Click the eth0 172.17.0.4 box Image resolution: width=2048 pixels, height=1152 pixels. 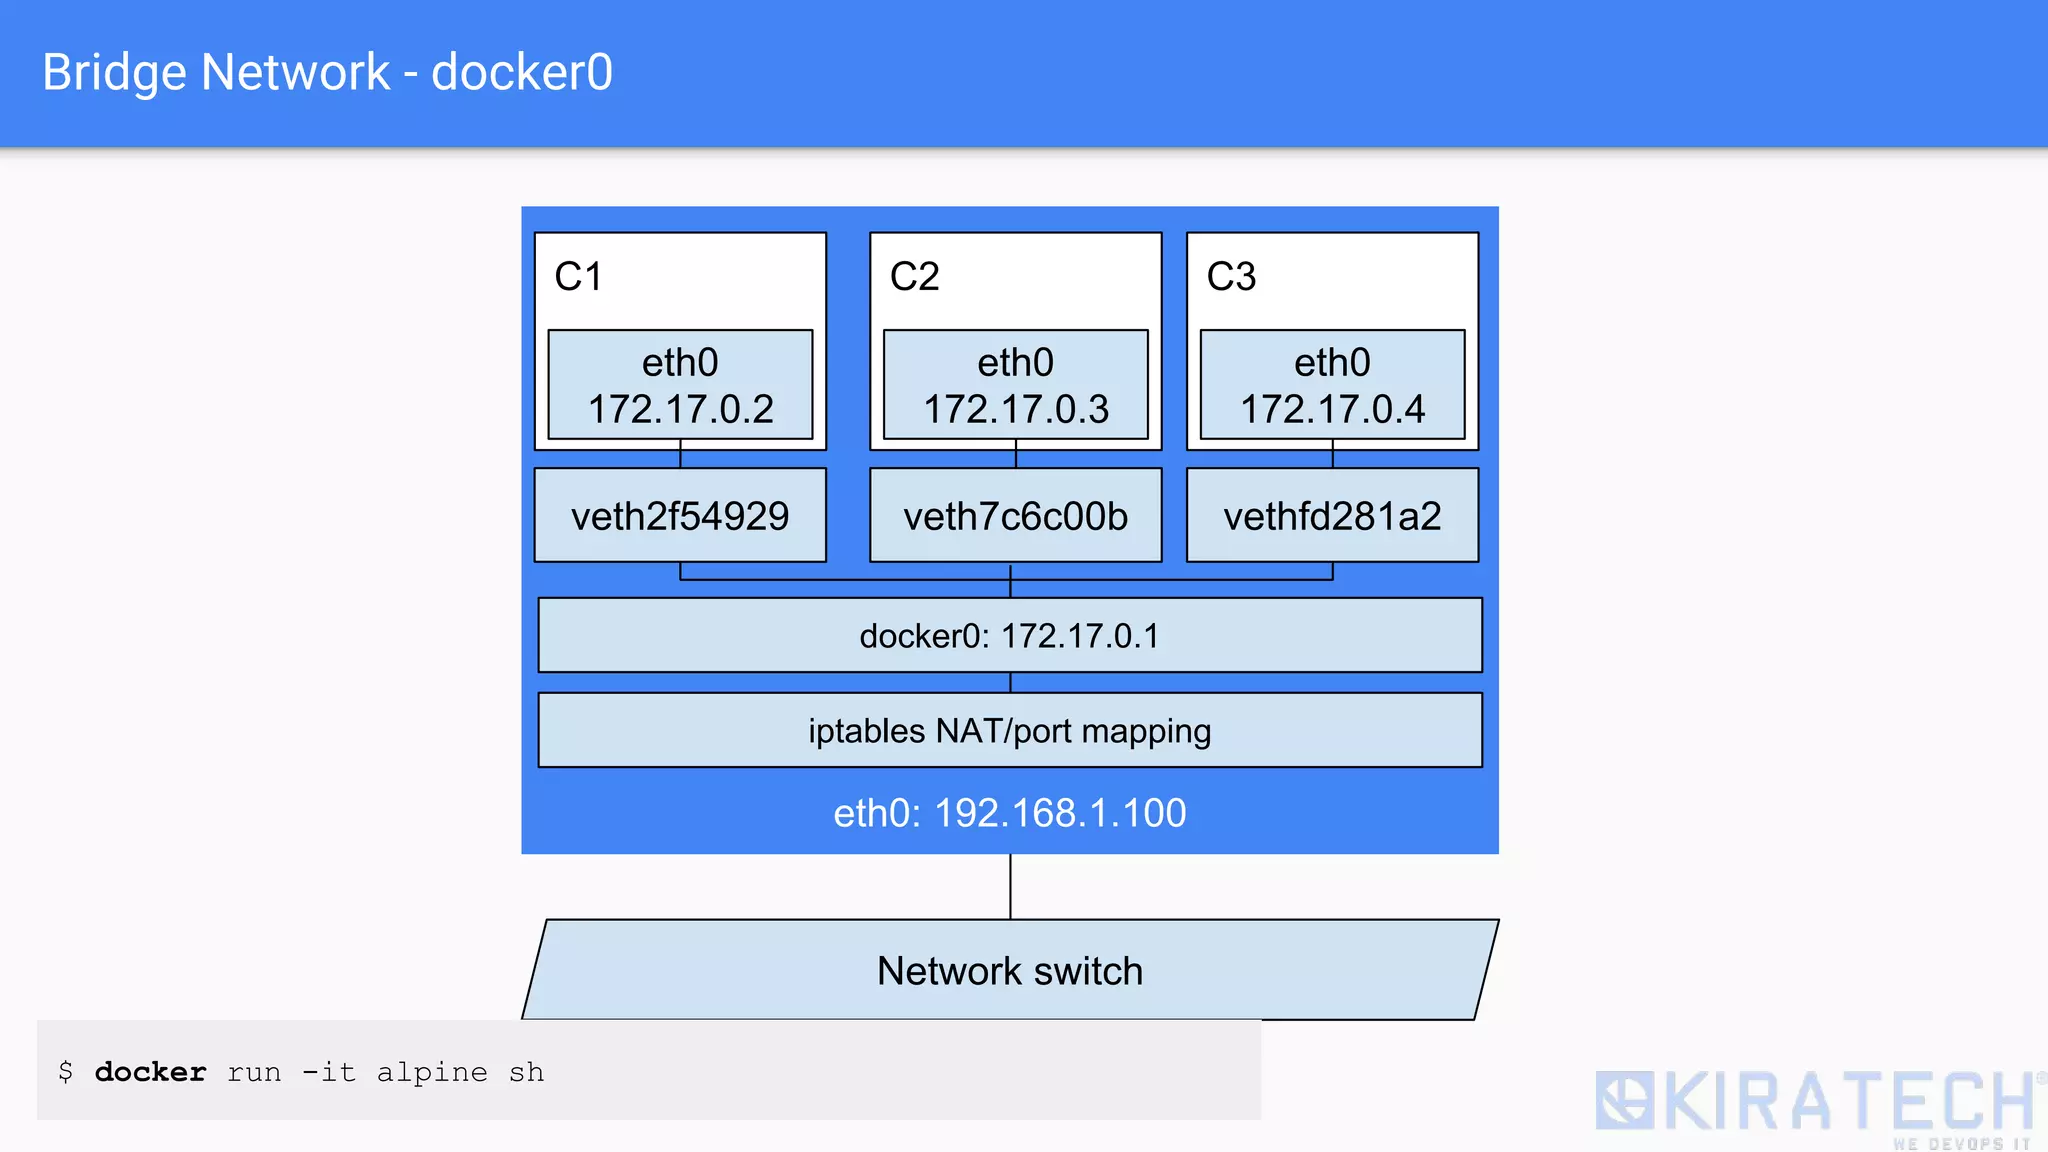pos(1332,385)
